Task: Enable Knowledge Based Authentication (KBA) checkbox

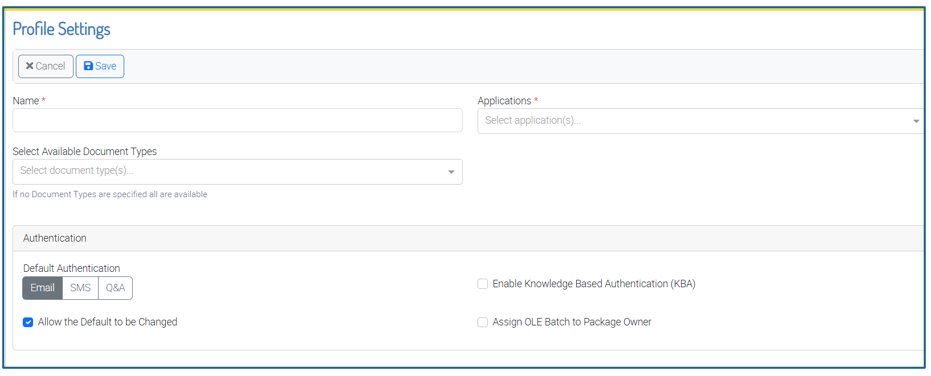Action: (x=483, y=284)
